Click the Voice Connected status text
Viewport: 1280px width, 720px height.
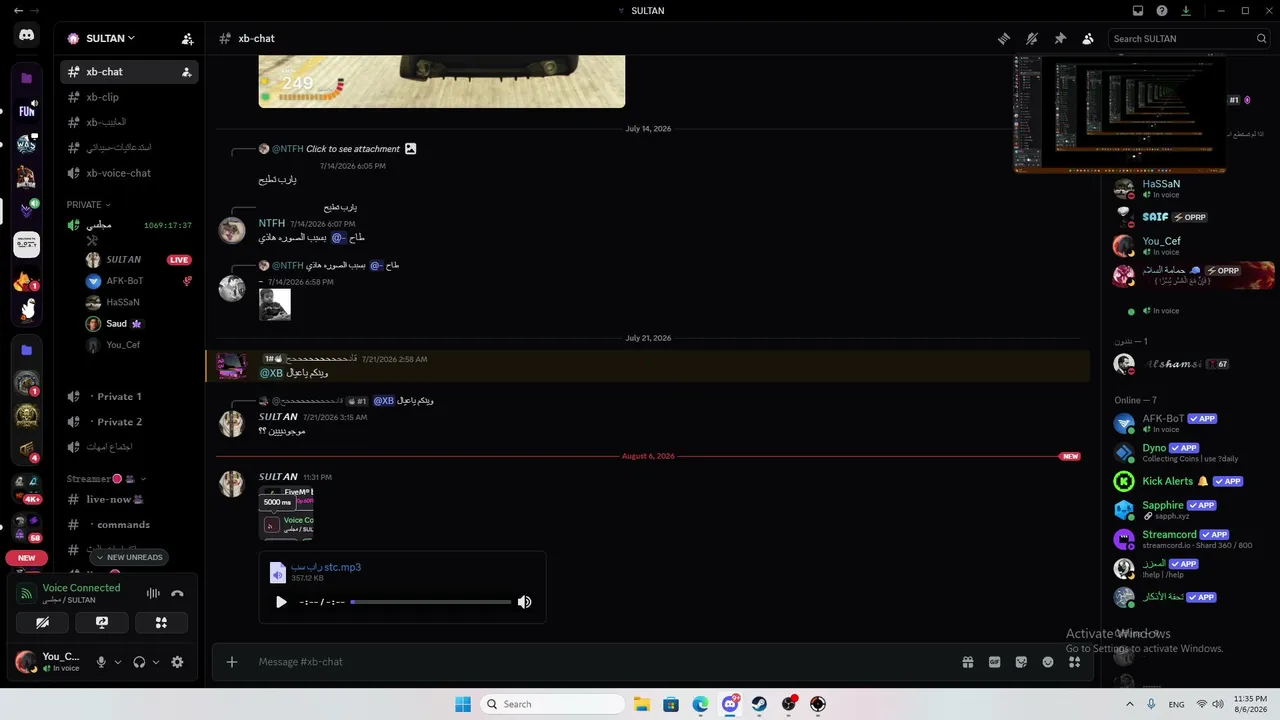(81, 588)
